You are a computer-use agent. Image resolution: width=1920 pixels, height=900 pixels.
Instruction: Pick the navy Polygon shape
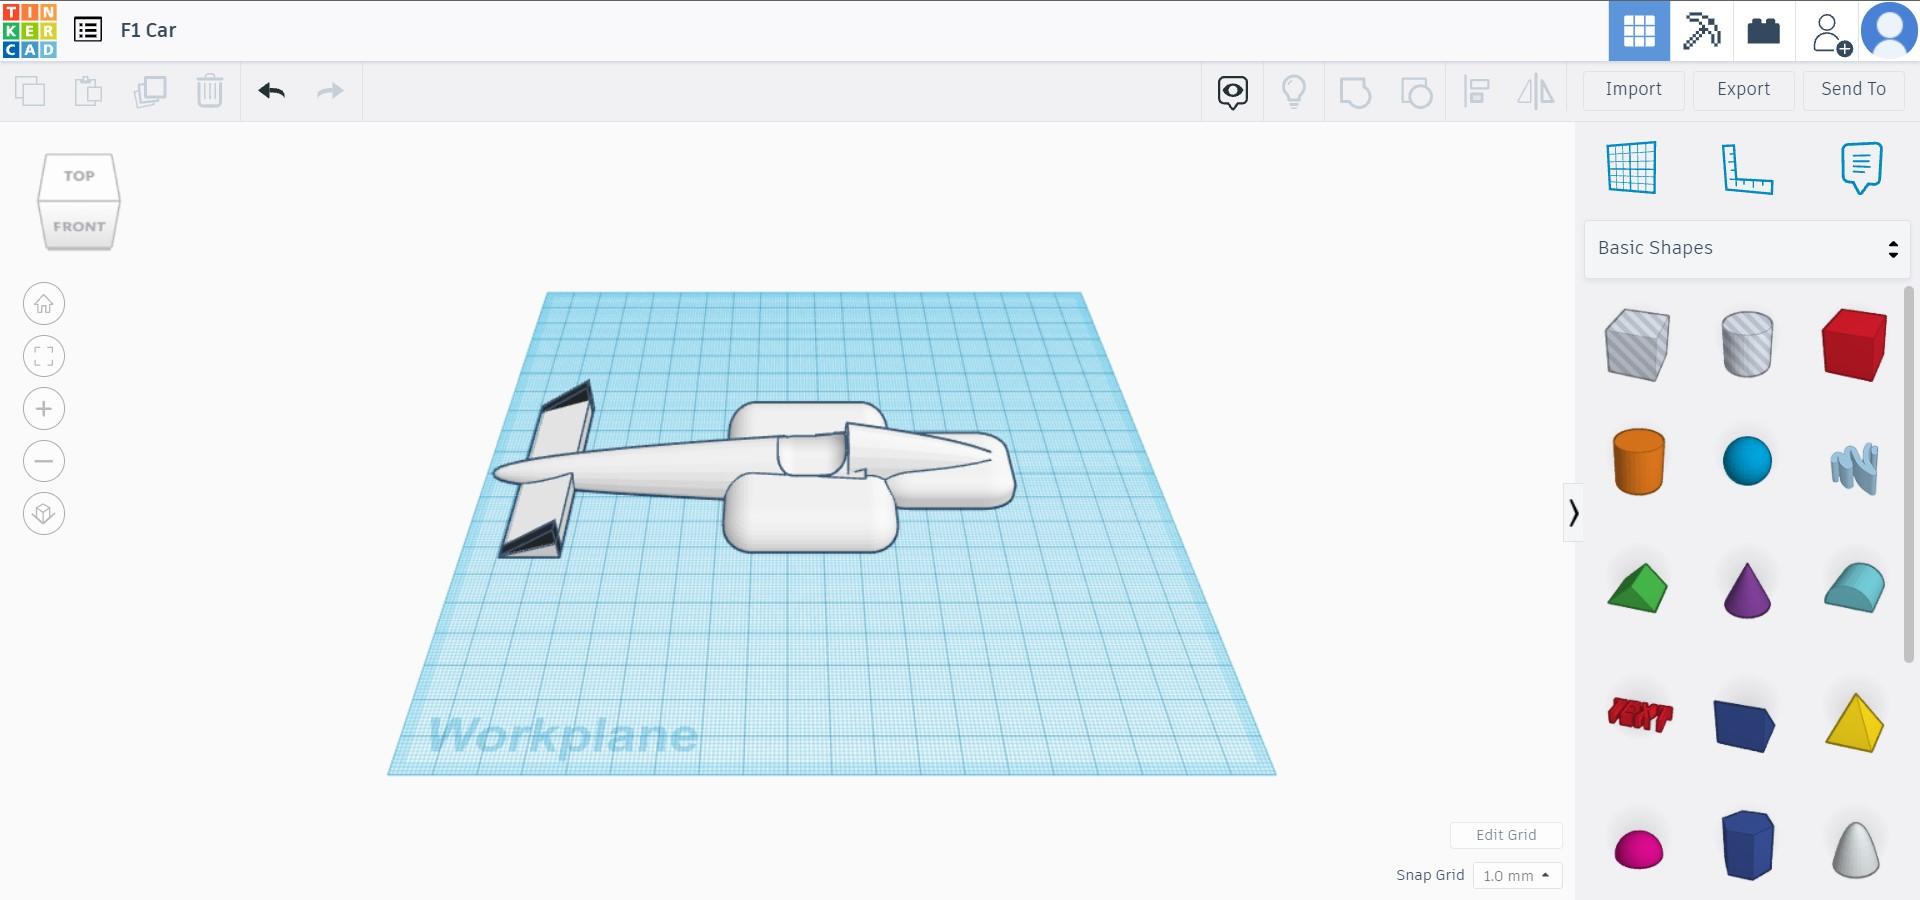(x=1747, y=845)
